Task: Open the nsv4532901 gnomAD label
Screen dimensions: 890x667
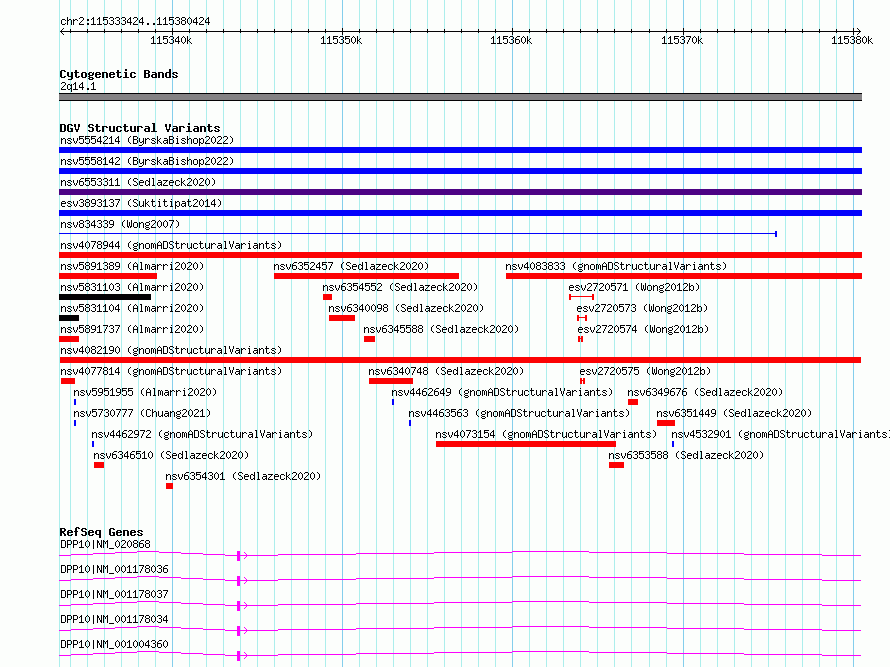Action: tap(780, 434)
